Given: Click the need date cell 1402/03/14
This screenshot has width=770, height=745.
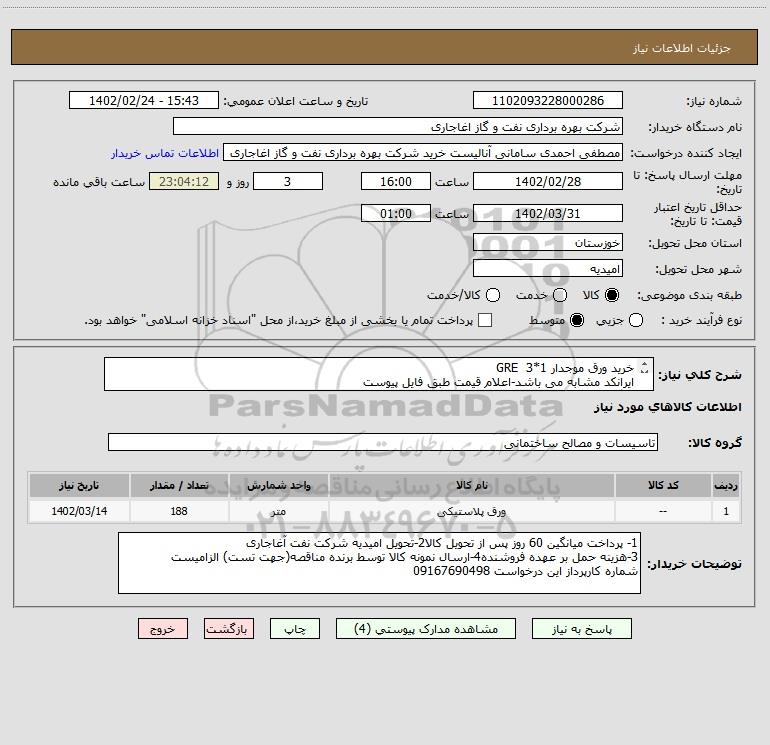Looking at the screenshot, I should click(79, 511).
